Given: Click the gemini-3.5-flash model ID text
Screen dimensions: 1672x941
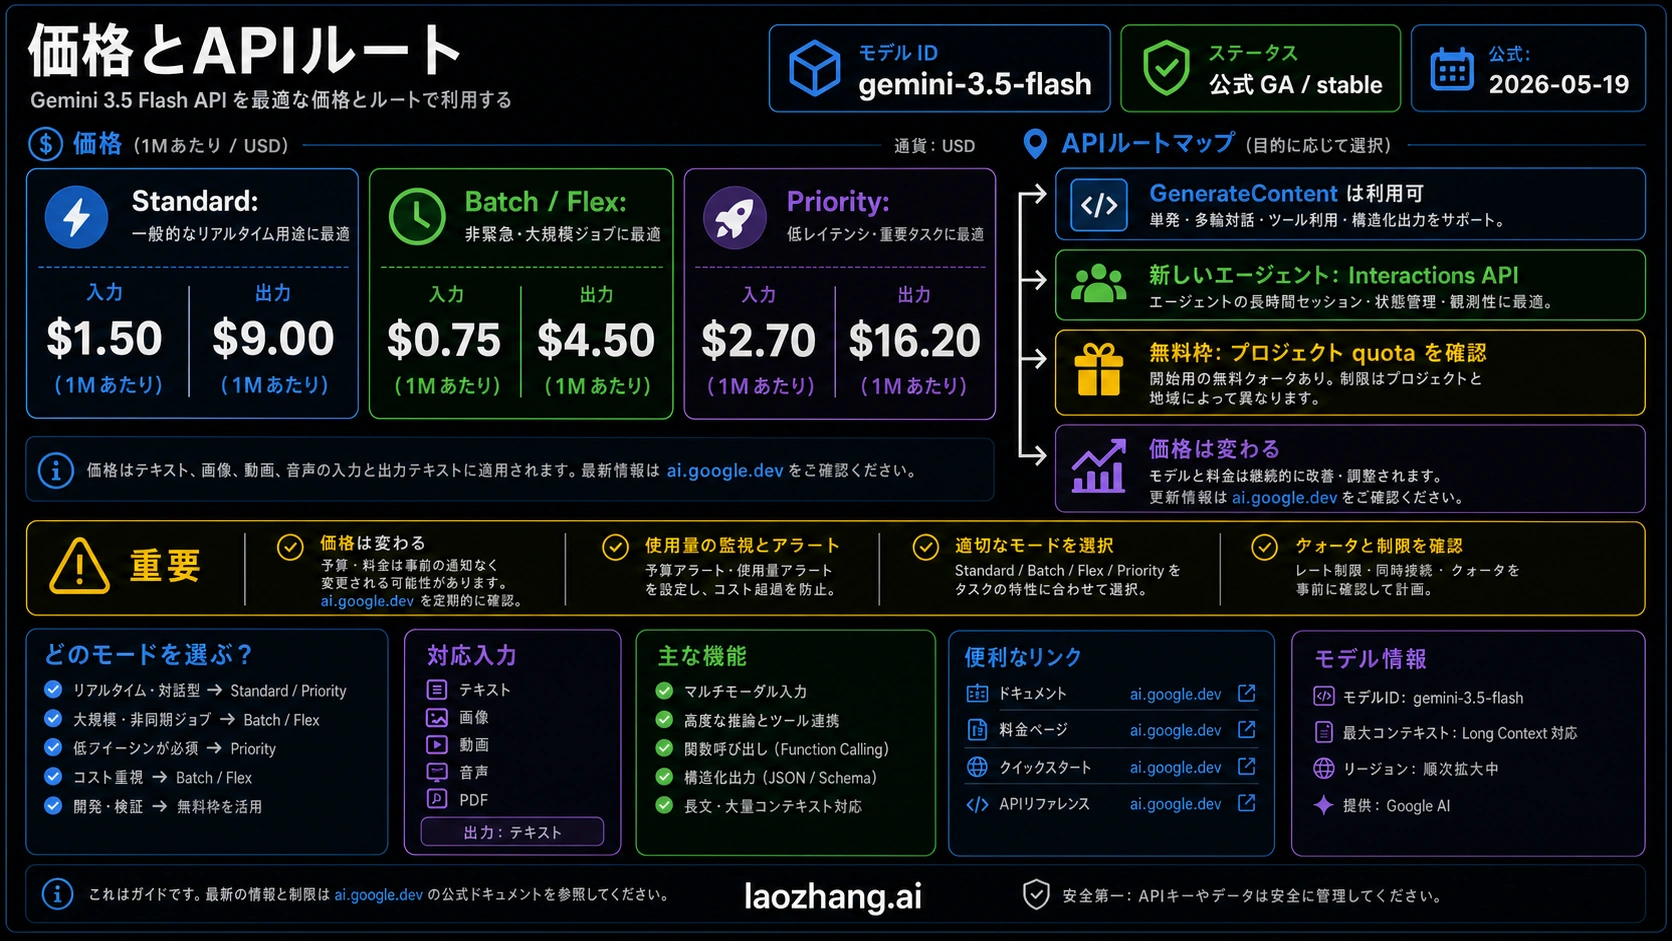Looking at the screenshot, I should pyautogui.click(x=975, y=84).
